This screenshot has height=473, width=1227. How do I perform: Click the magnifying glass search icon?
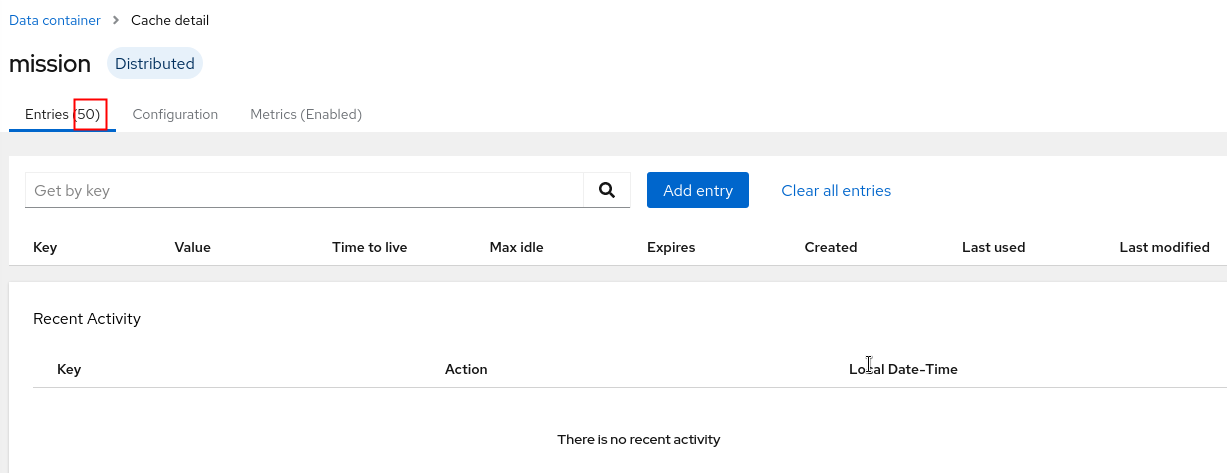click(606, 190)
